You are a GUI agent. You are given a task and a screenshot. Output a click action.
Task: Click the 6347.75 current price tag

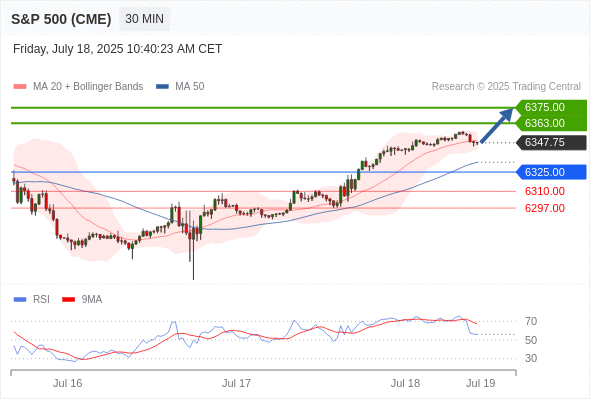[550, 142]
